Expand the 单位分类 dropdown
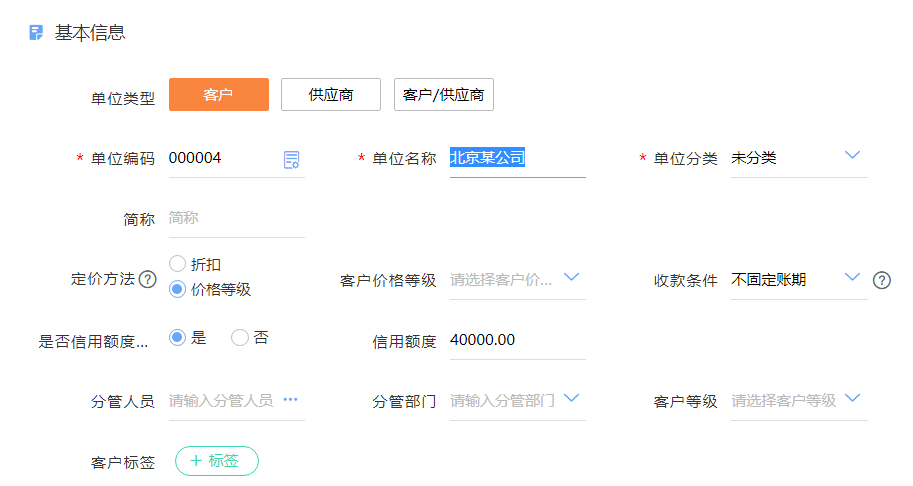 pyautogui.click(x=852, y=155)
